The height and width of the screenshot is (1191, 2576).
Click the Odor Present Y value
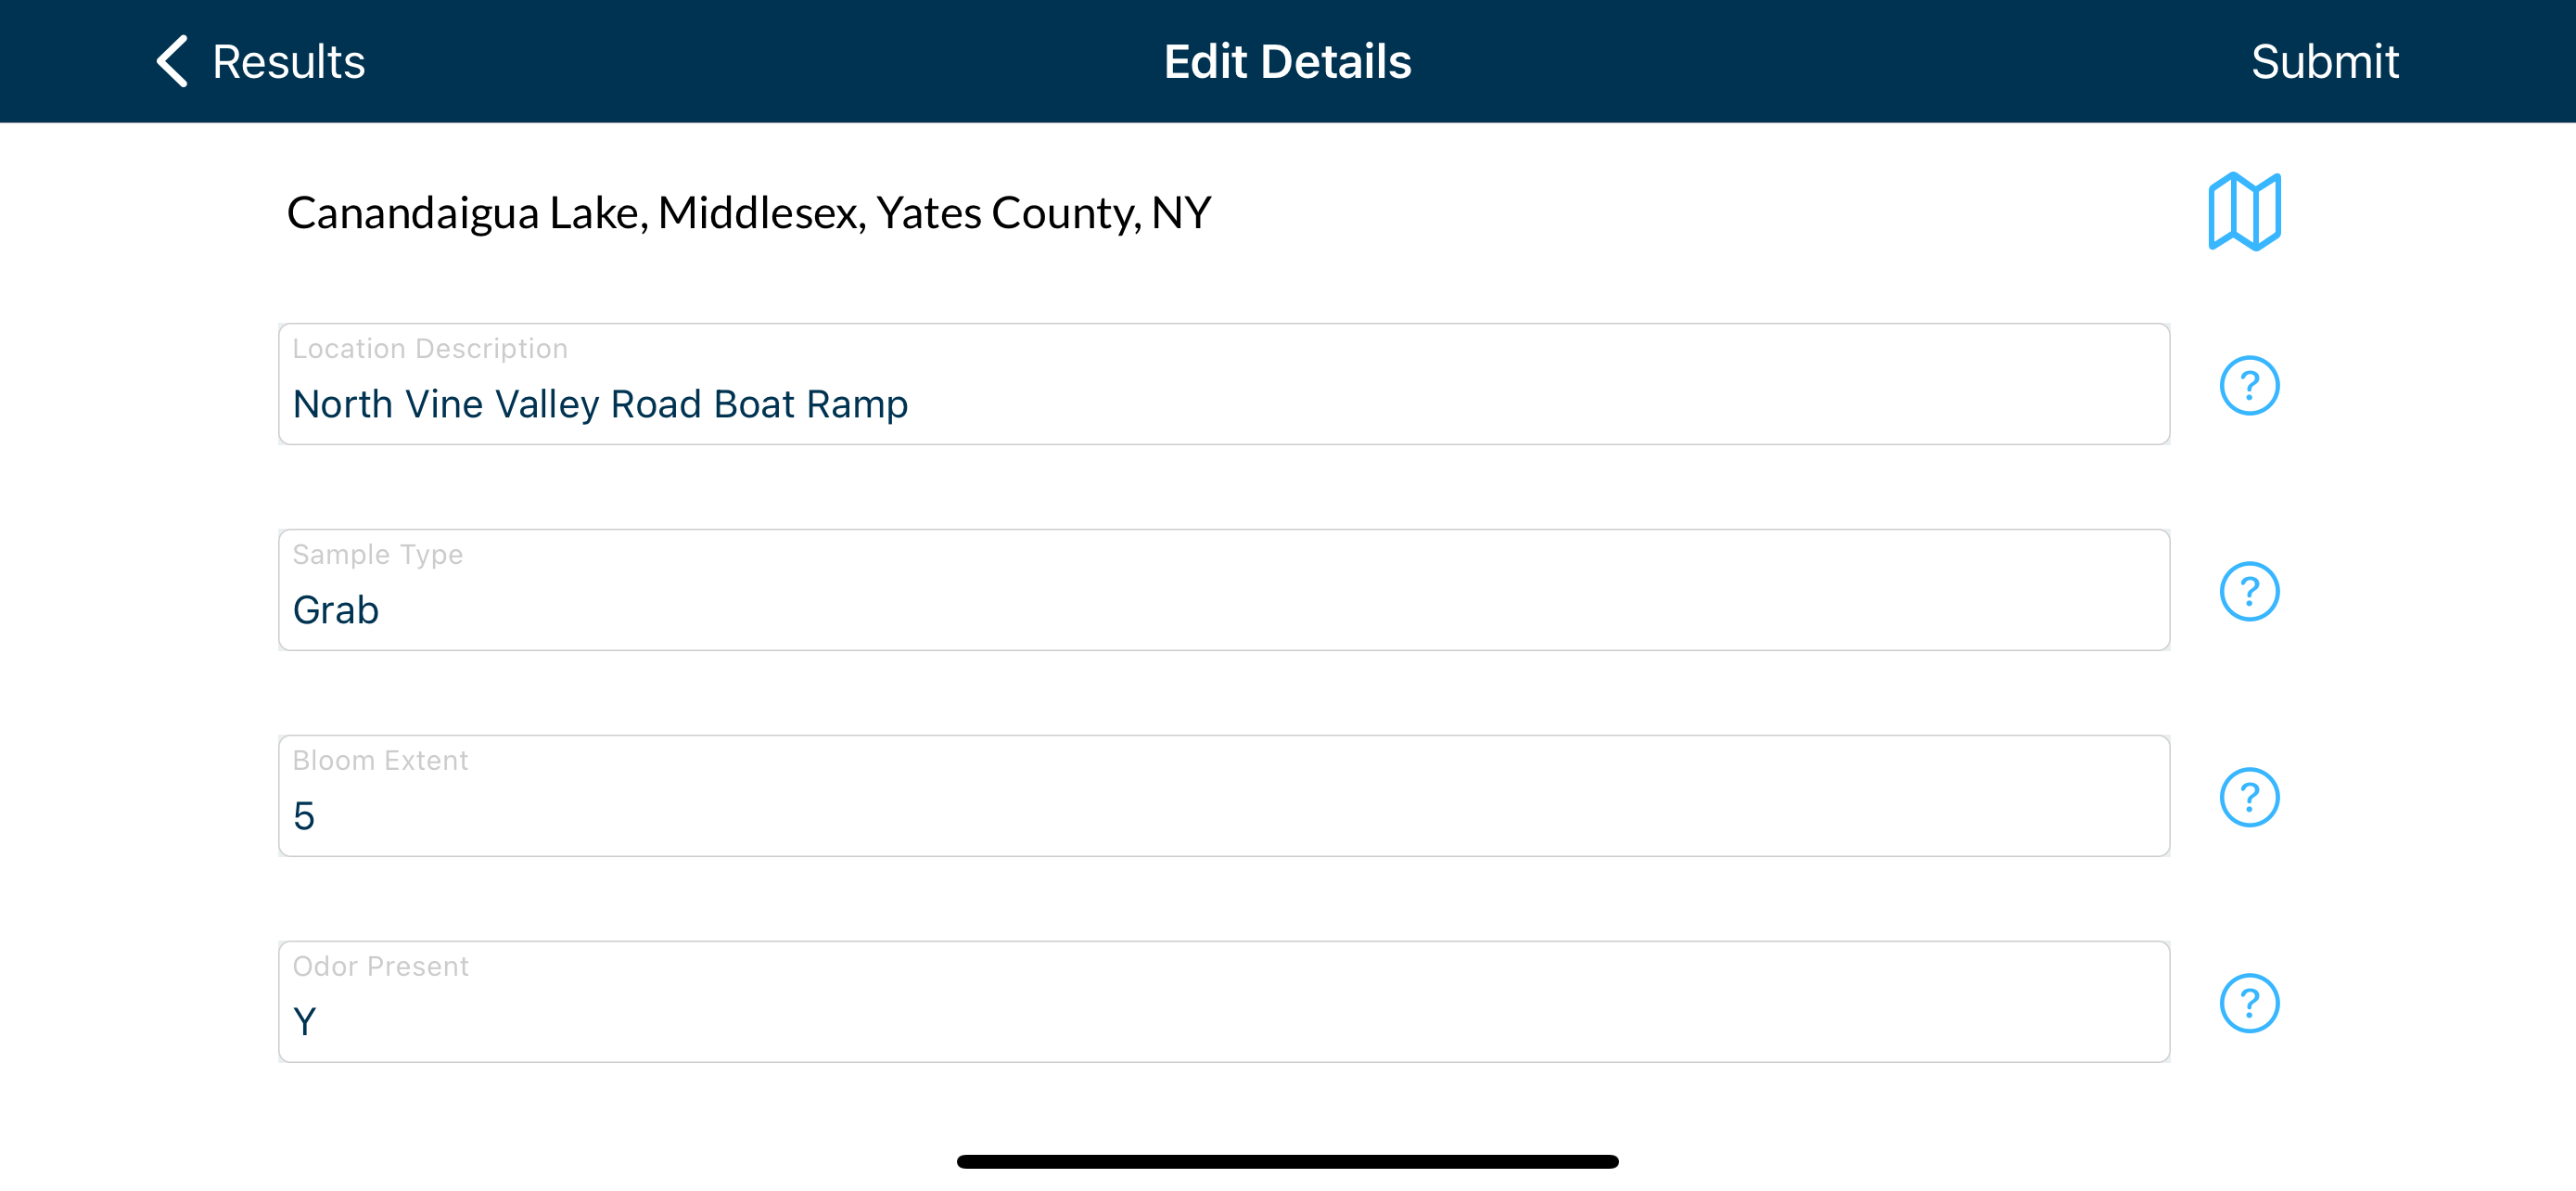(305, 1022)
